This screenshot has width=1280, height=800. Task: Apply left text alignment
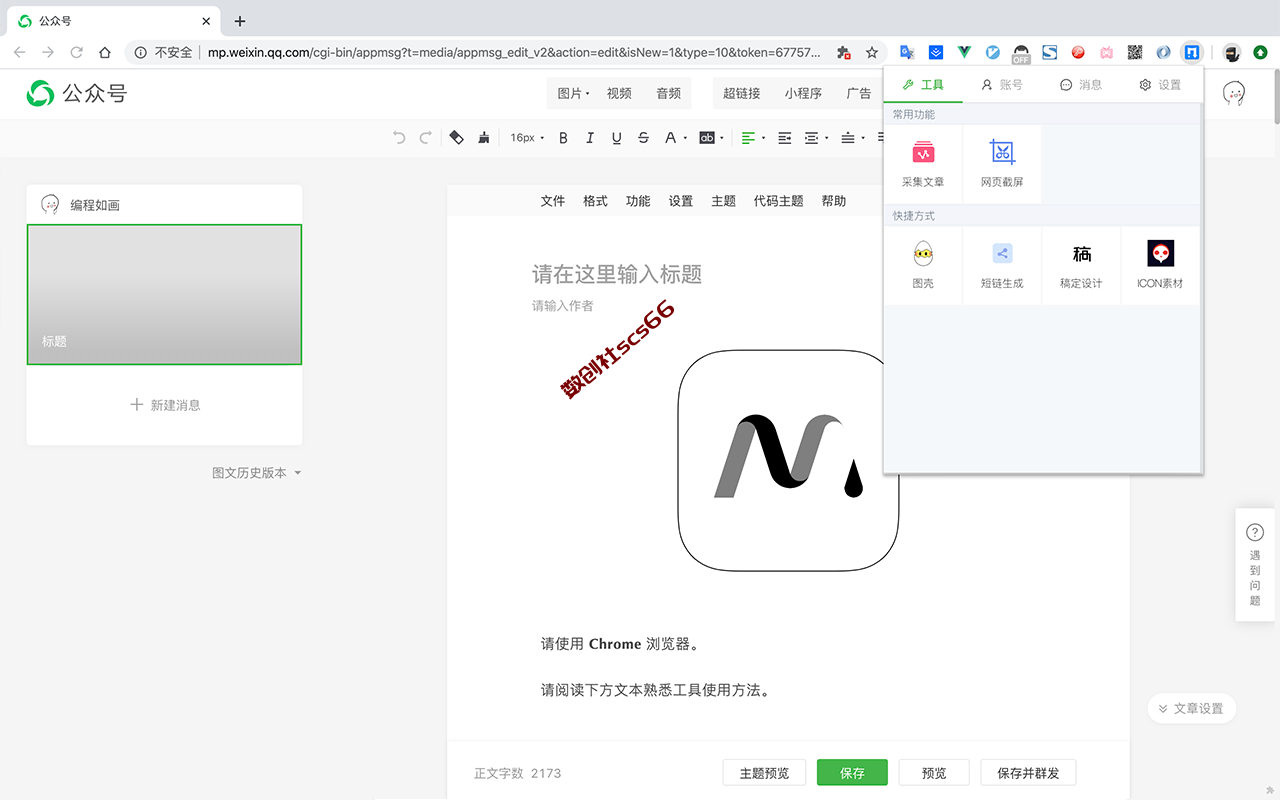(748, 138)
